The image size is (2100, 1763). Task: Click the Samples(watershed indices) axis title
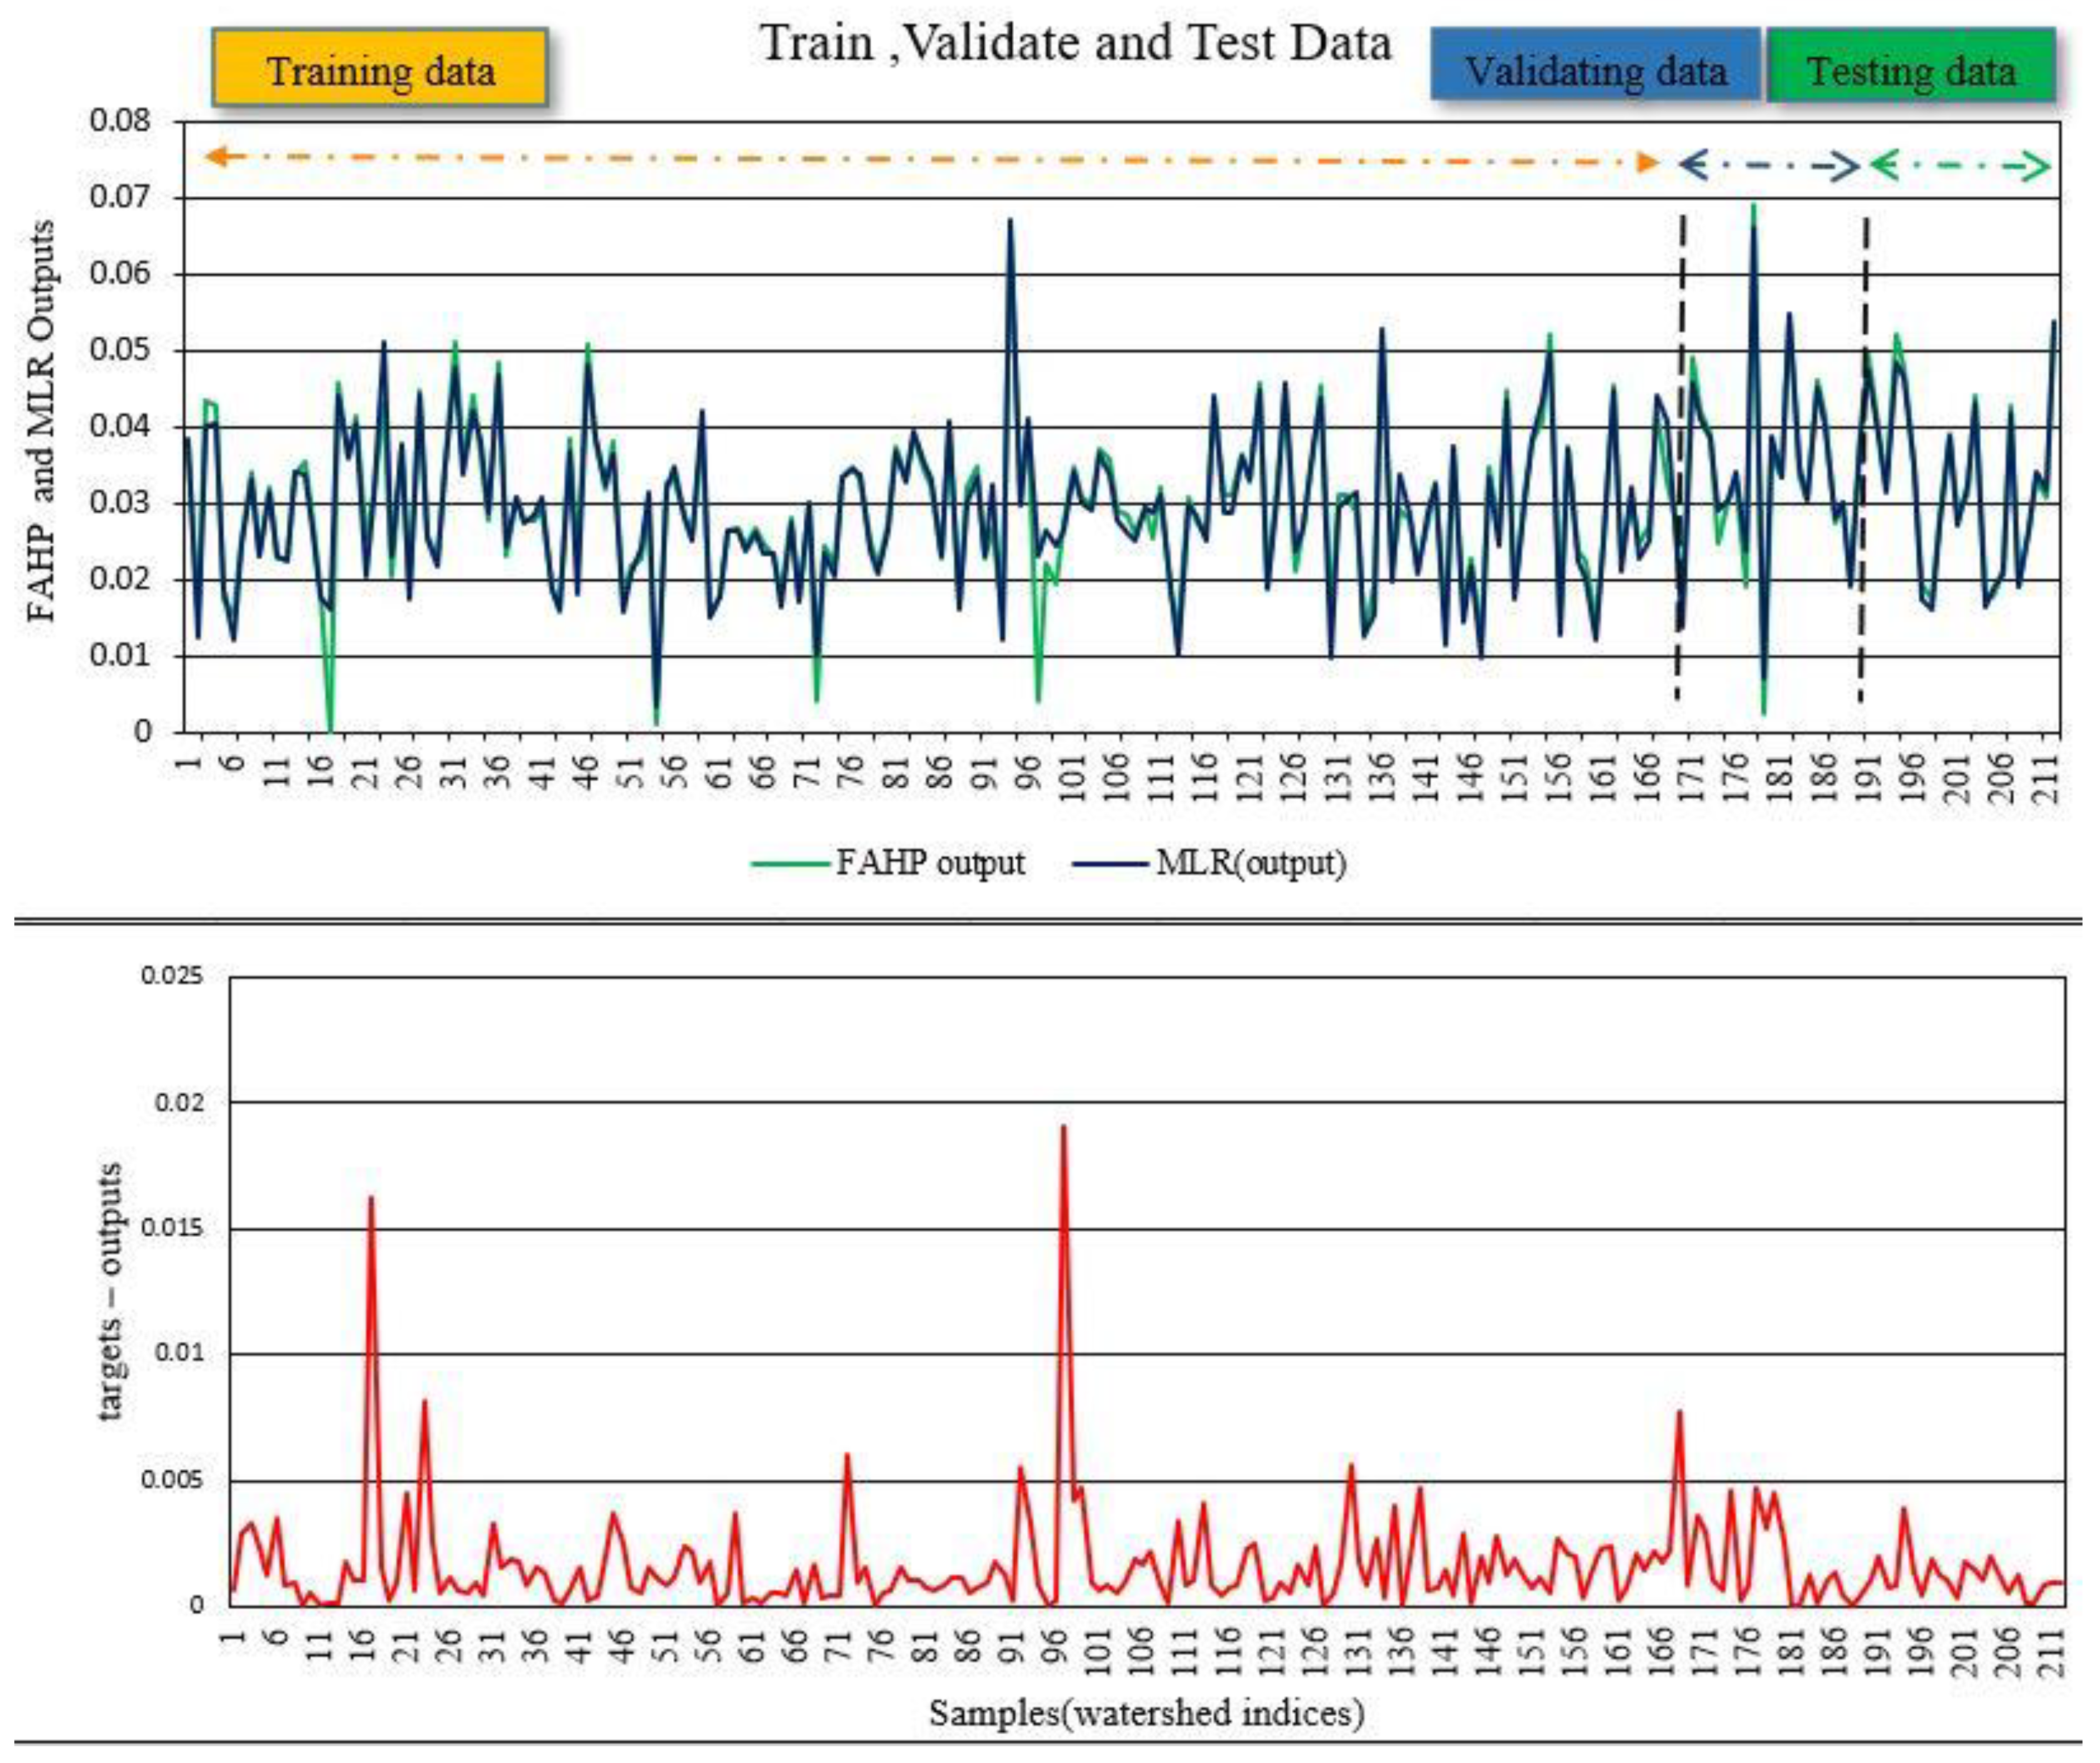point(1146,1713)
